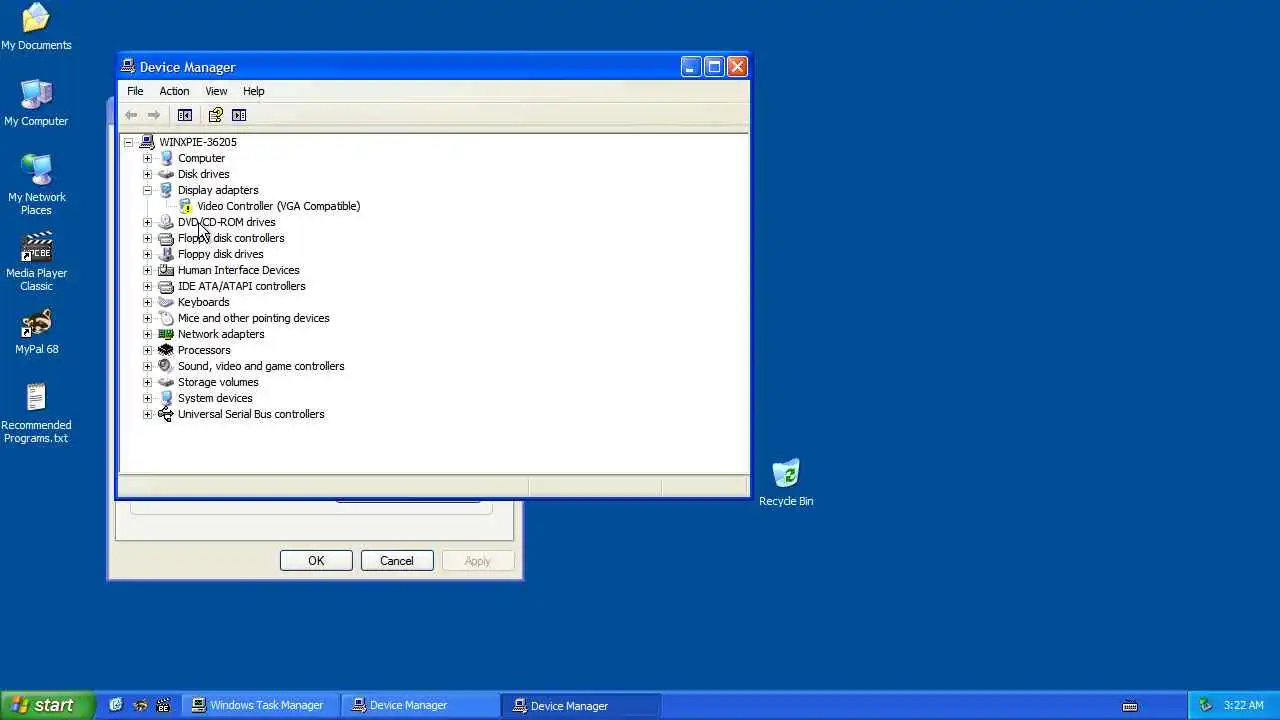The image size is (1280, 720).
Task: Click the 3:22 AM taskbar clock
Action: click(1244, 705)
